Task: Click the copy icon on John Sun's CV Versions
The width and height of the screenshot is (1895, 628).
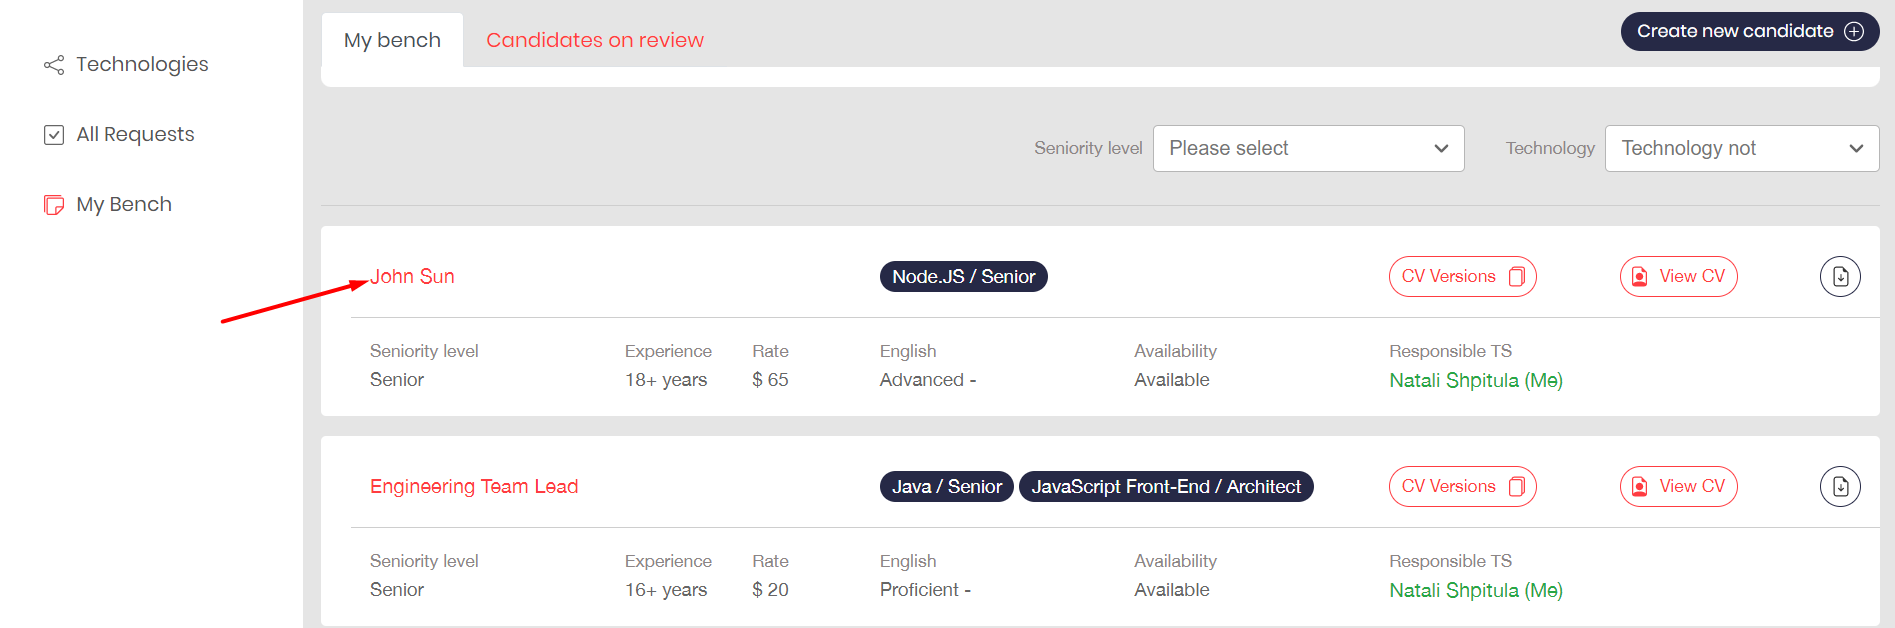Action: click(1516, 277)
